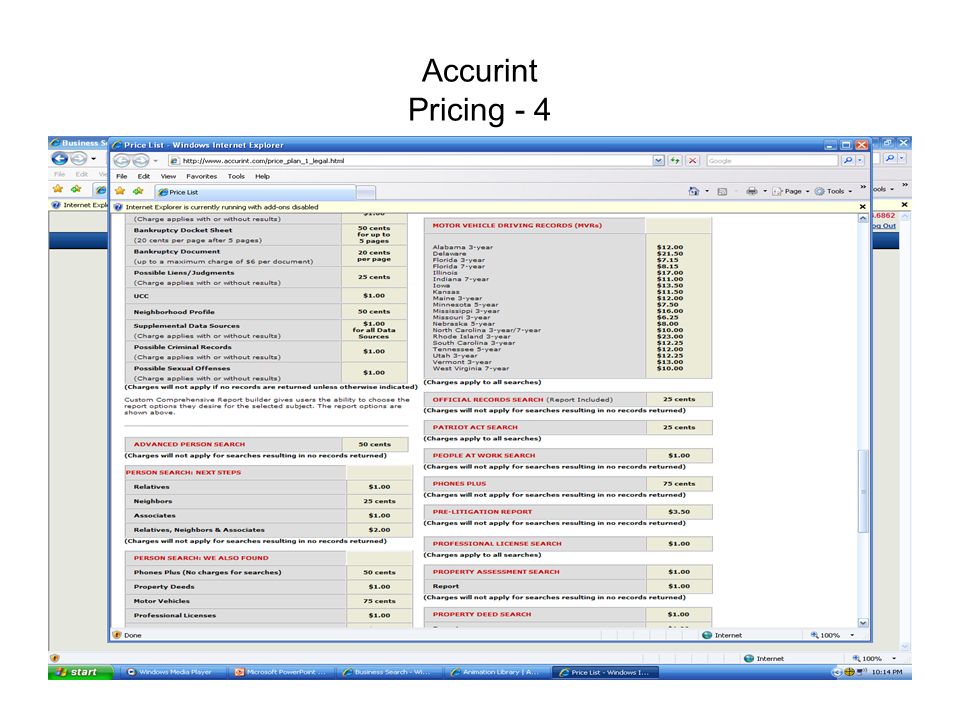Open the recent pages dropdown arrow
The image size is (960, 720).
[x=156, y=161]
